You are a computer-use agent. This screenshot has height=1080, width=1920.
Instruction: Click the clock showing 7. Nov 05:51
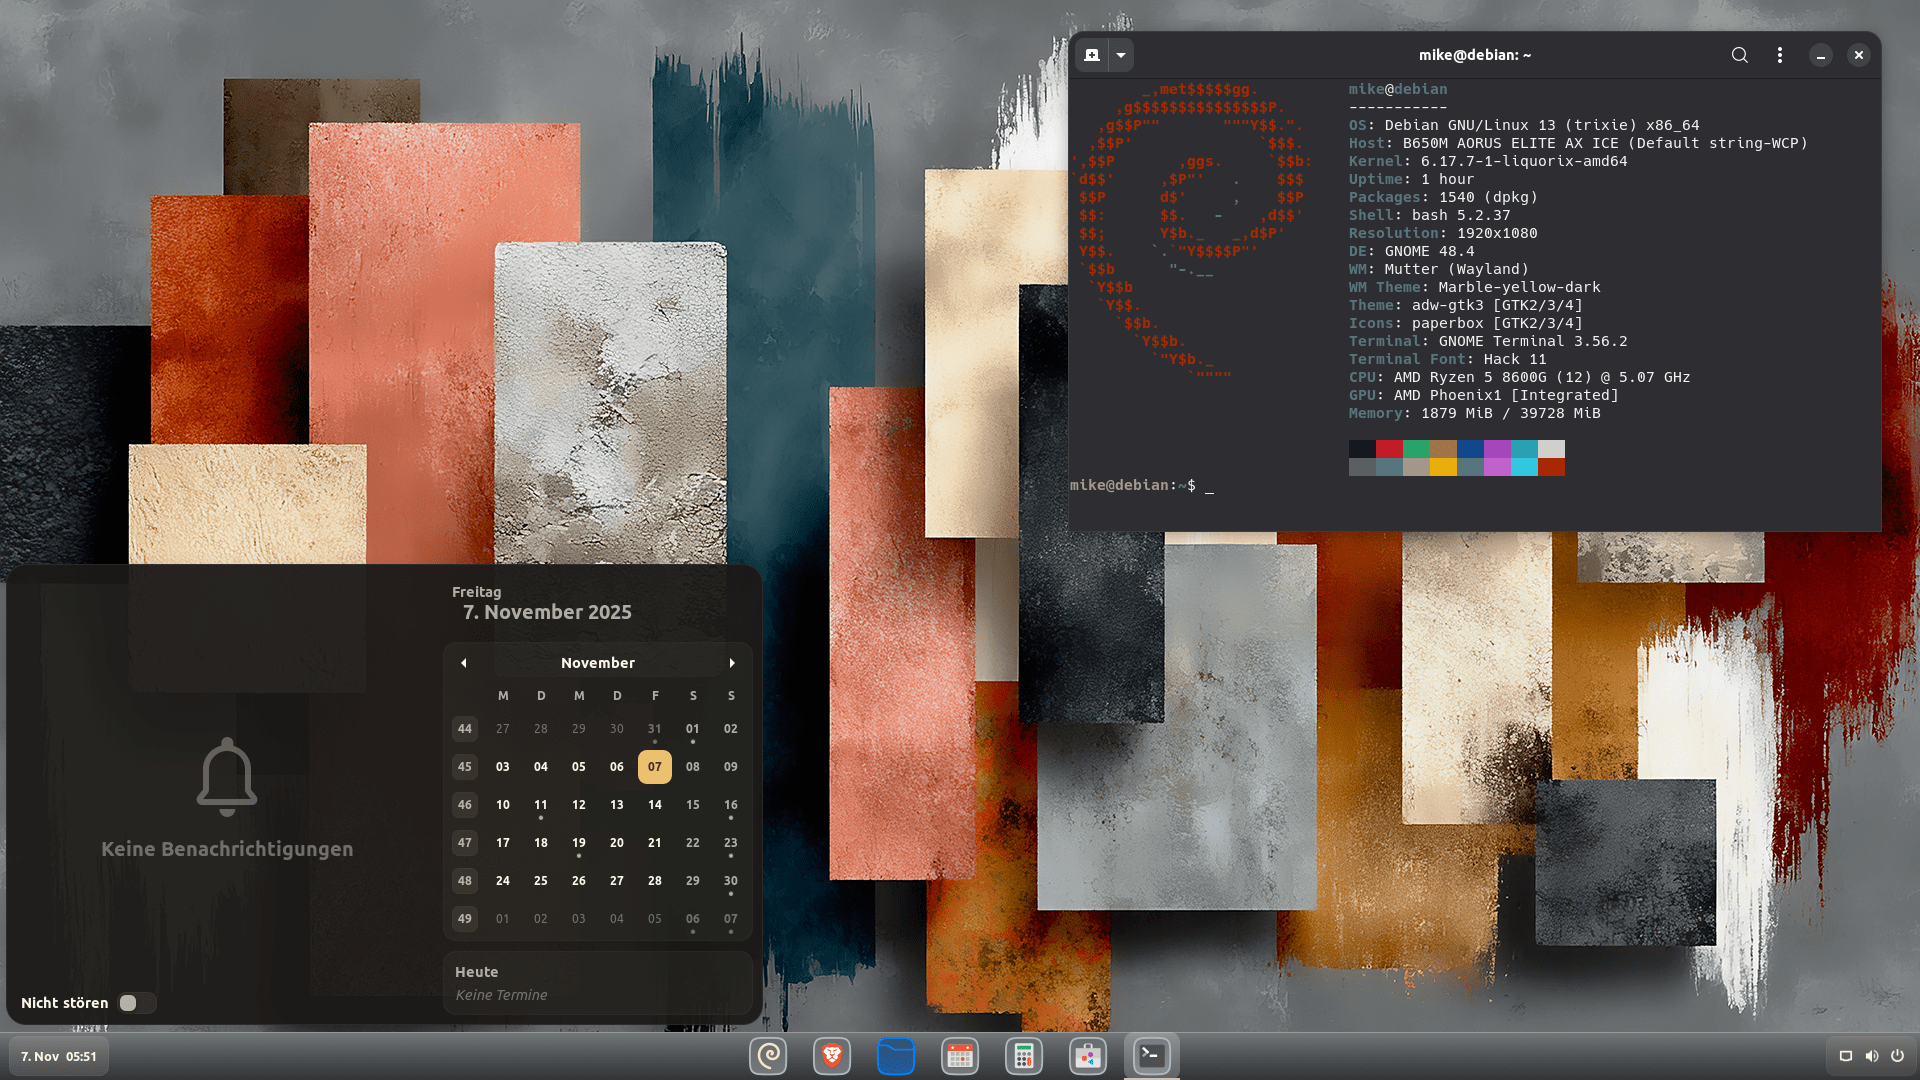(59, 1056)
